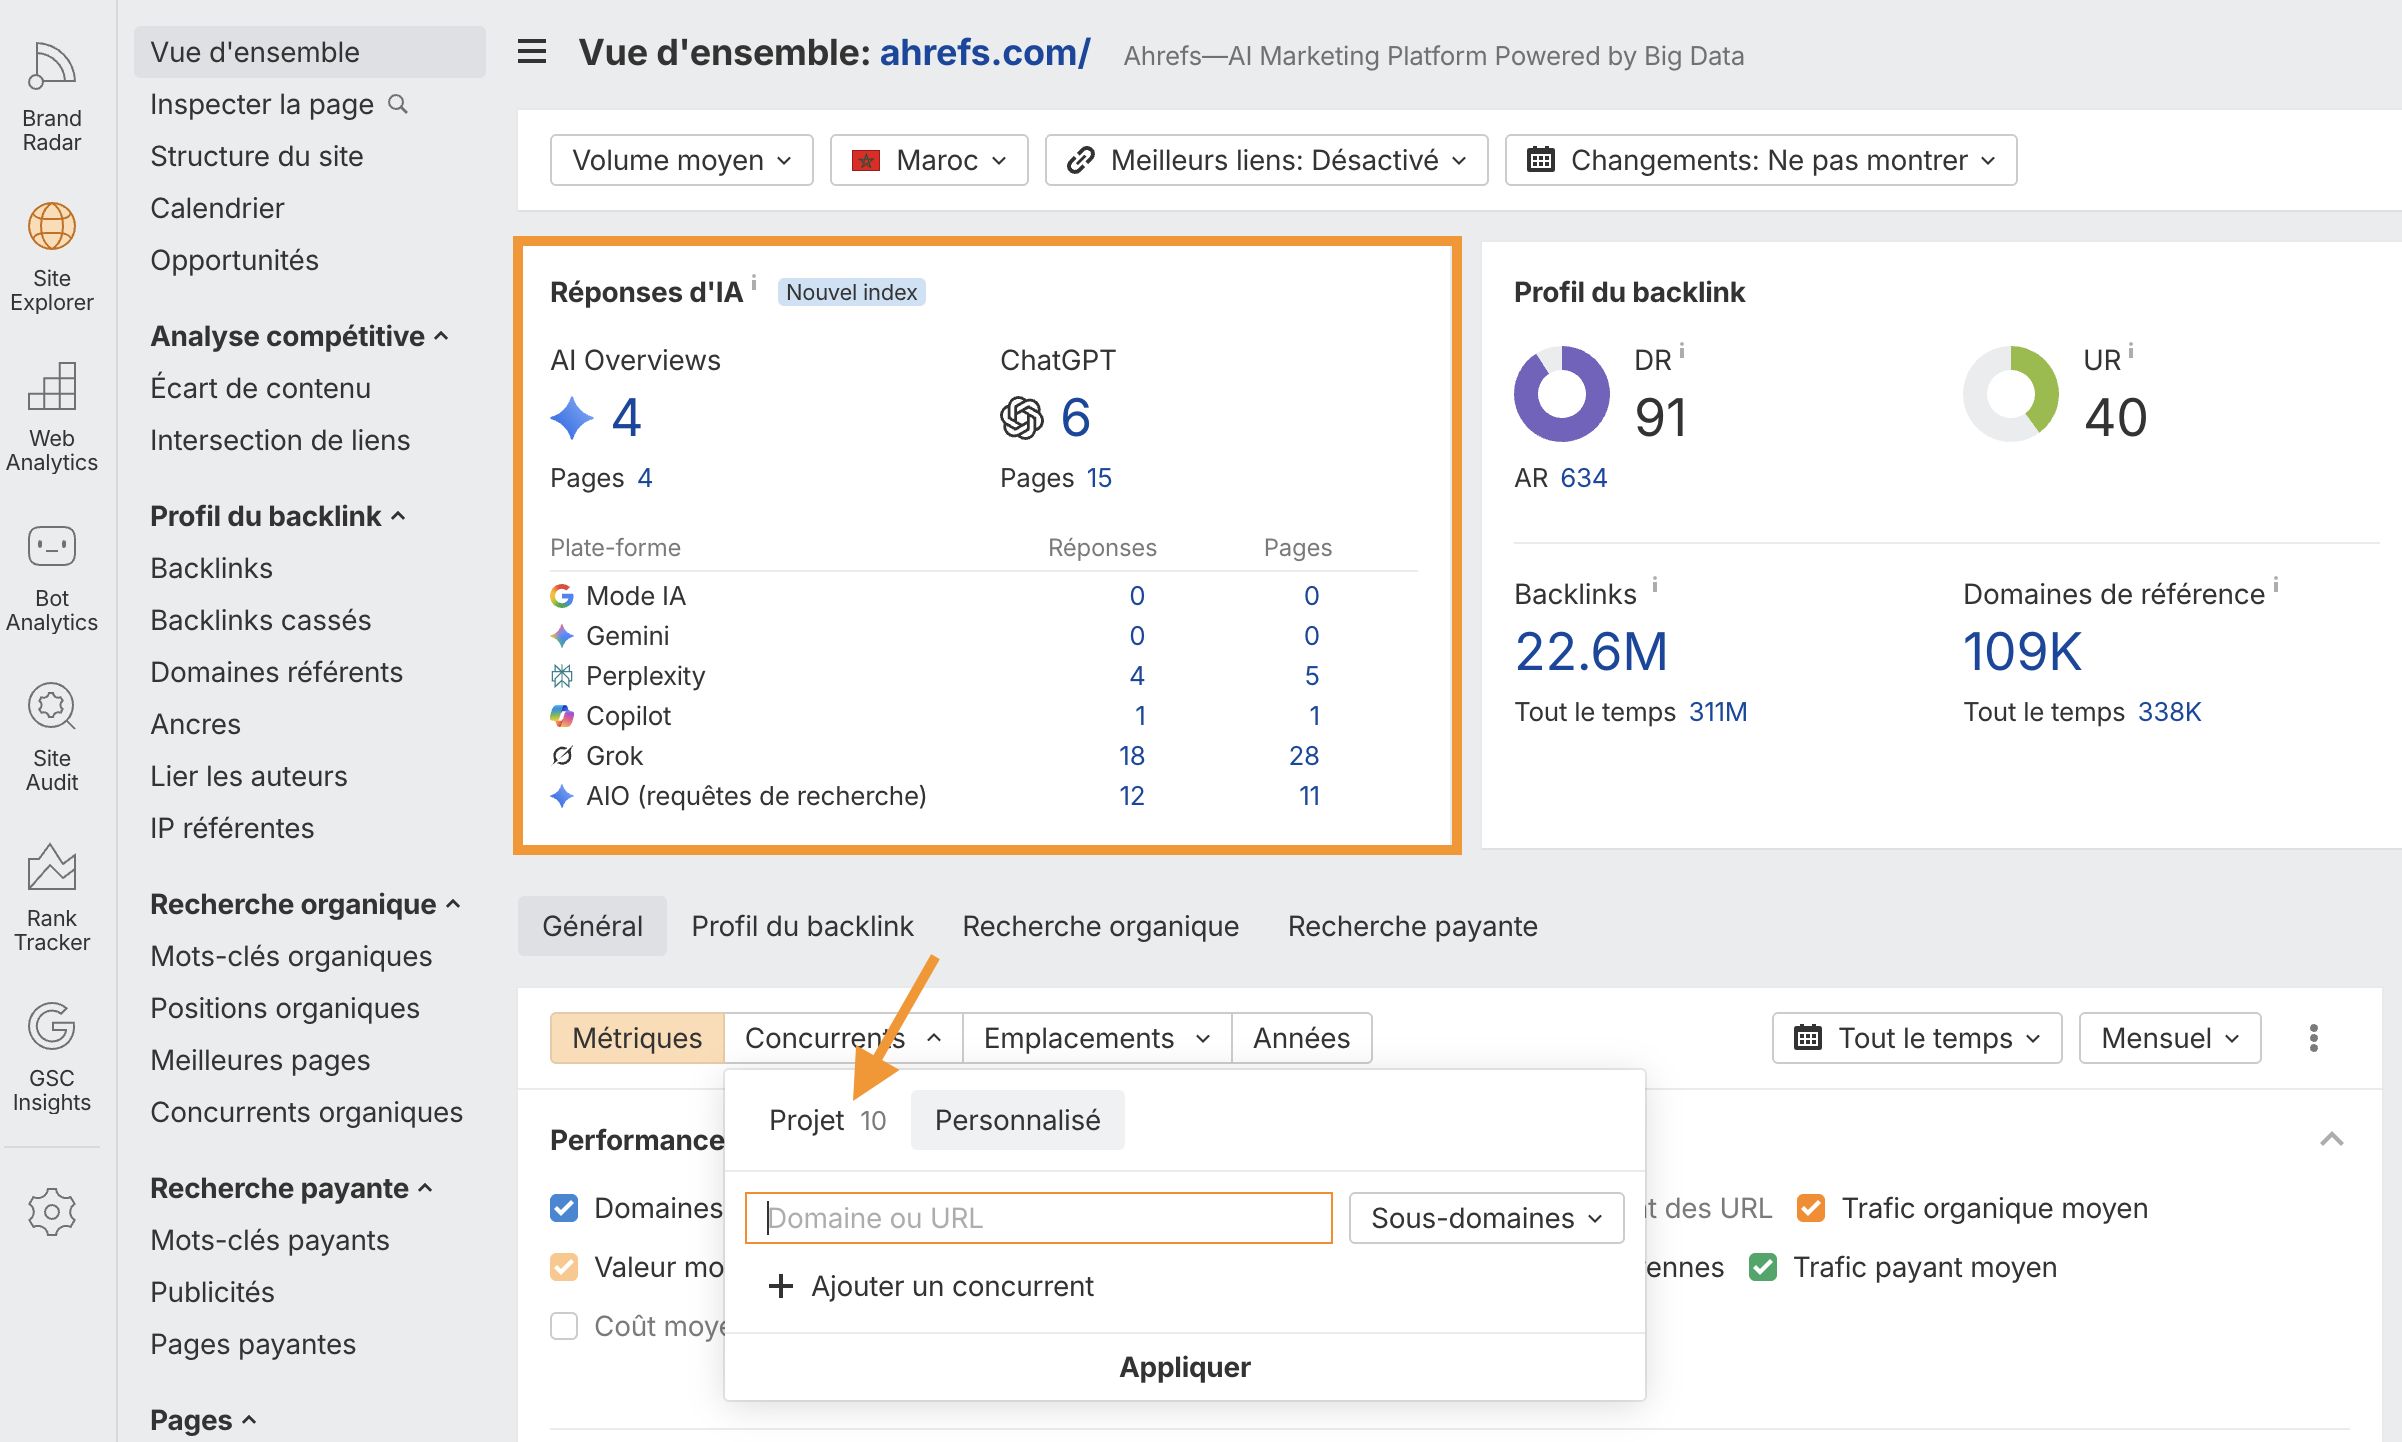Screen dimensions: 2402x1442
Task: Click the ChatGPT logo icon
Action: [x=1022, y=417]
